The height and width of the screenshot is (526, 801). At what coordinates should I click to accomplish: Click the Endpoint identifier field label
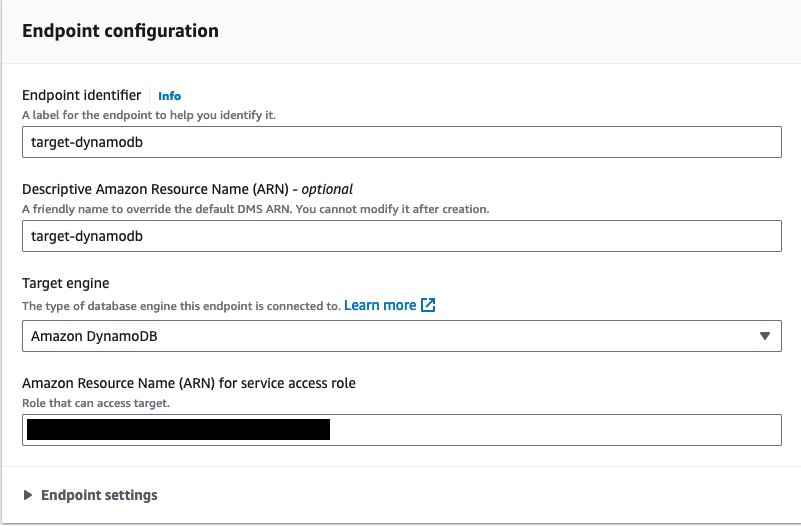81,95
